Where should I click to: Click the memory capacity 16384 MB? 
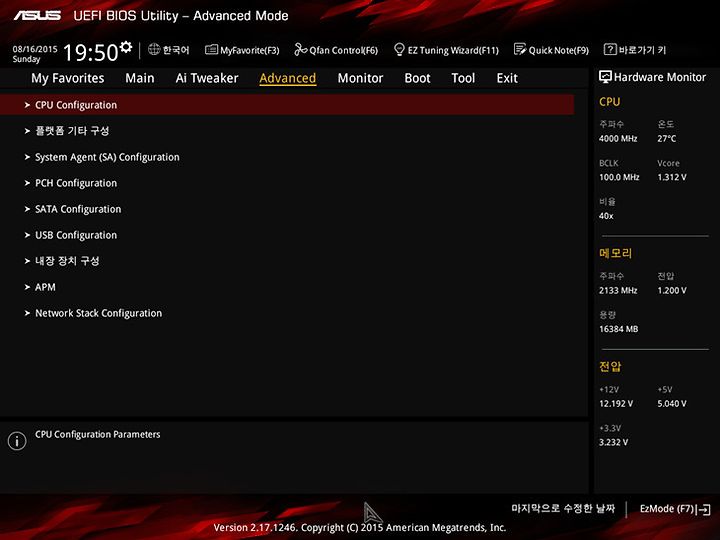[619, 329]
